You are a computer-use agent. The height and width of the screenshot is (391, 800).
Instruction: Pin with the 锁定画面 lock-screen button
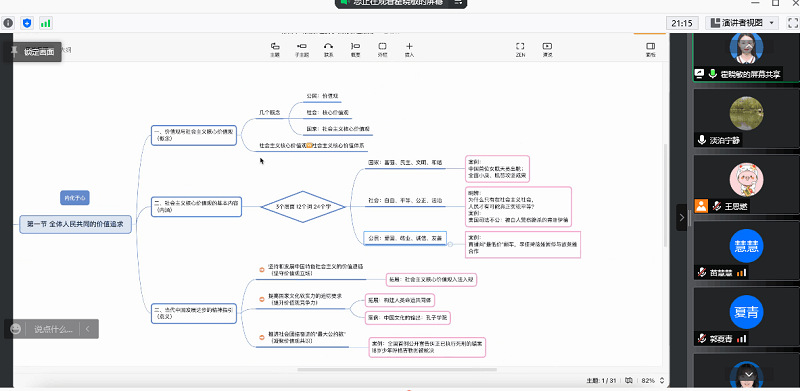pyautogui.click(x=33, y=52)
